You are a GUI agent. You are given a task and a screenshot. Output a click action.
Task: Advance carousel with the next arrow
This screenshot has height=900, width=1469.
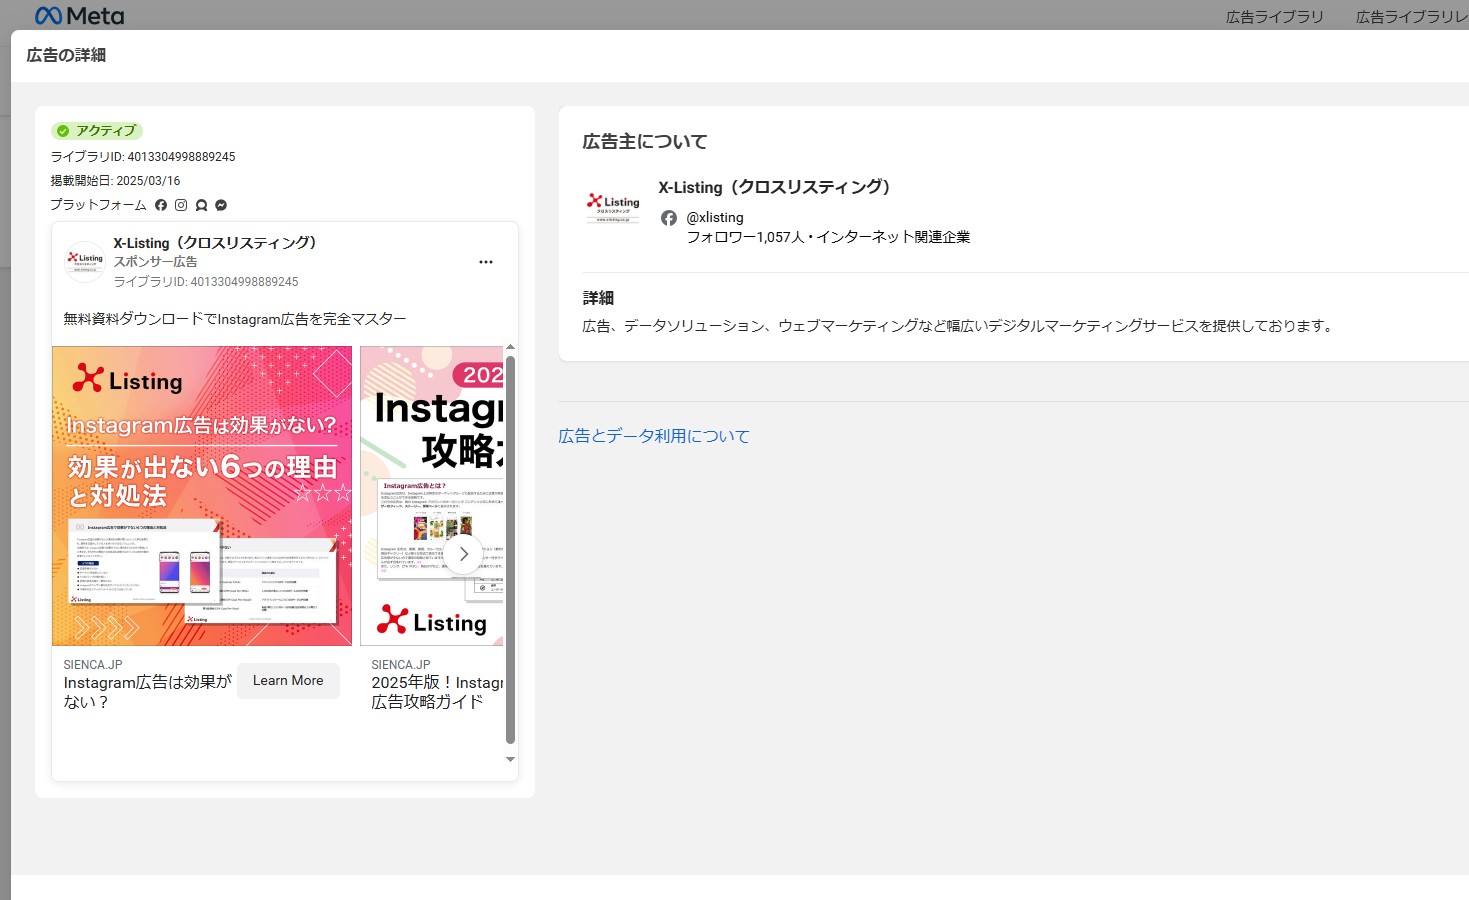click(x=463, y=554)
